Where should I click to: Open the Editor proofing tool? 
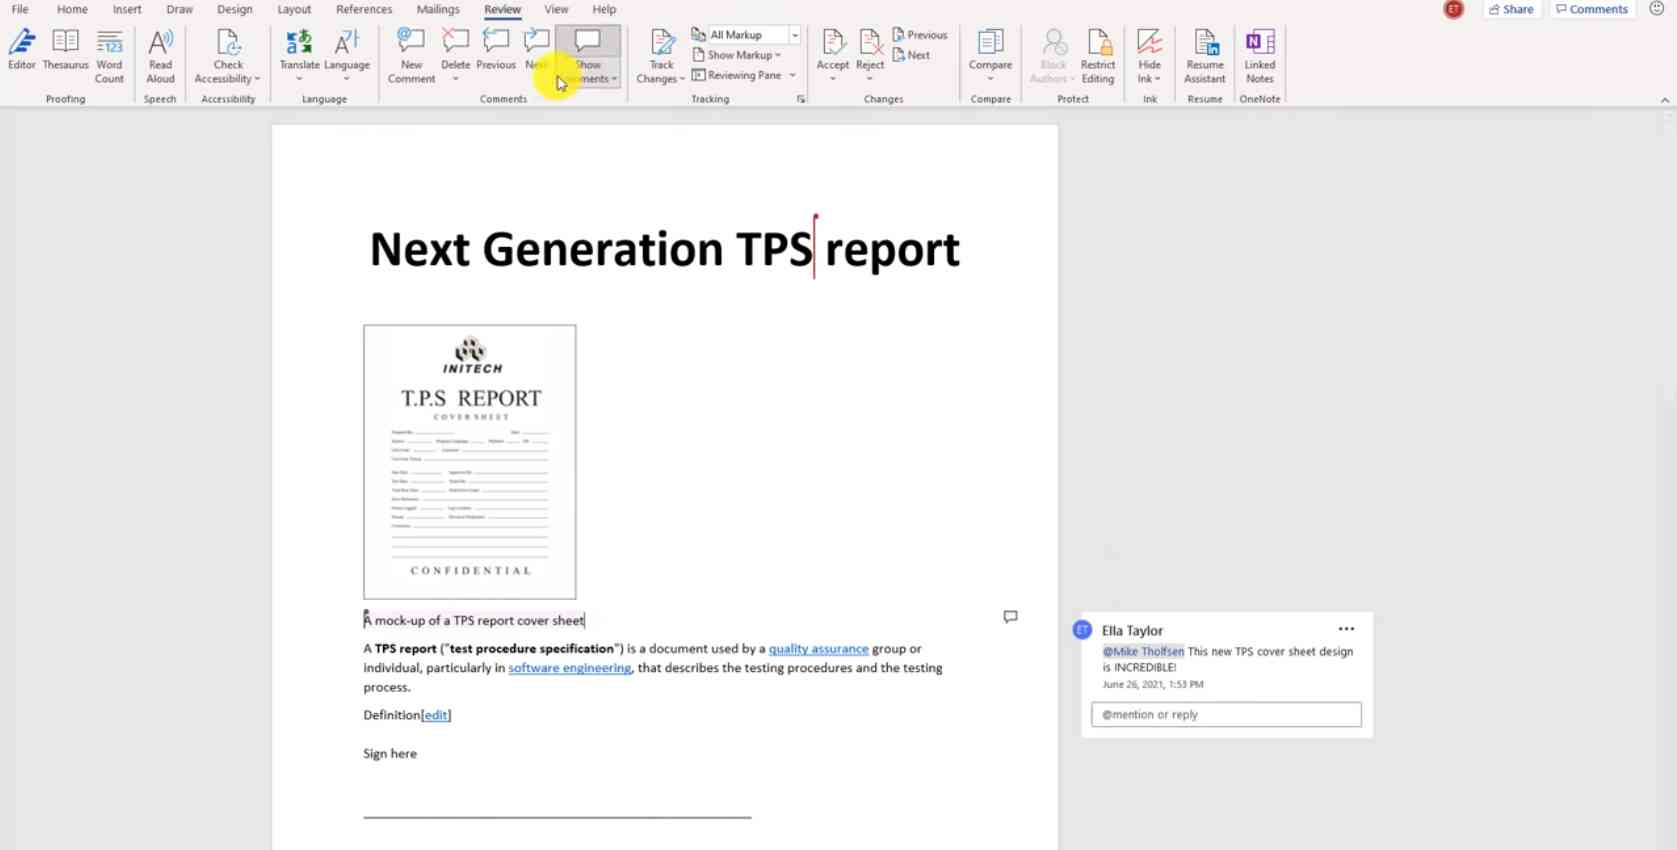coord(21,50)
